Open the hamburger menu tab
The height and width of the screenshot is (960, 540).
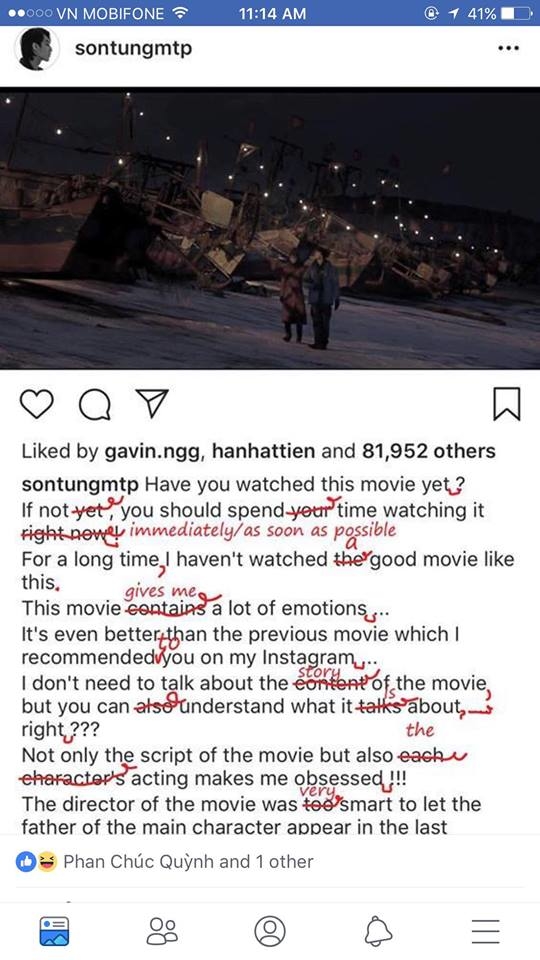486,931
